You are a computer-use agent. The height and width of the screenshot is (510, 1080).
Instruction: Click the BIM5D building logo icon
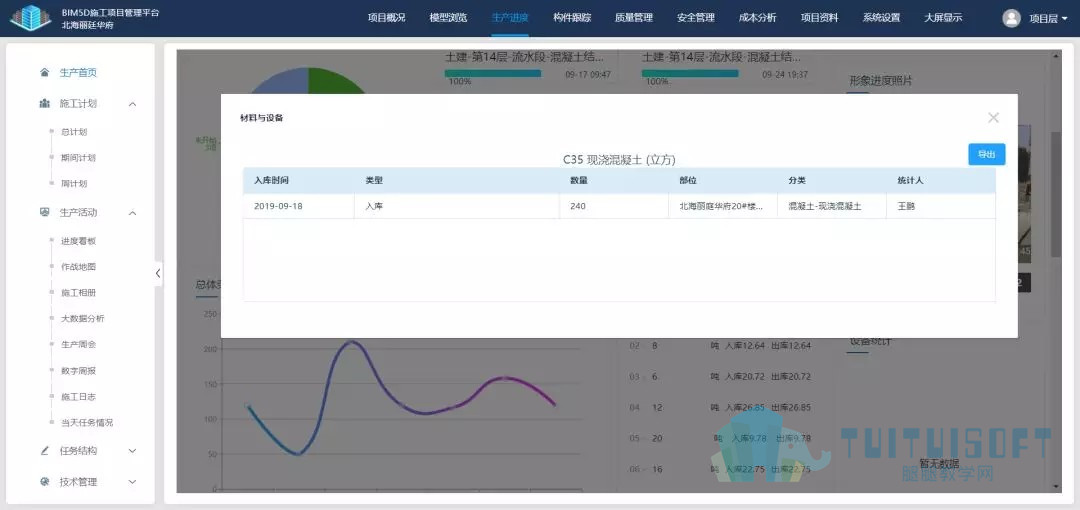pyautogui.click(x=29, y=18)
